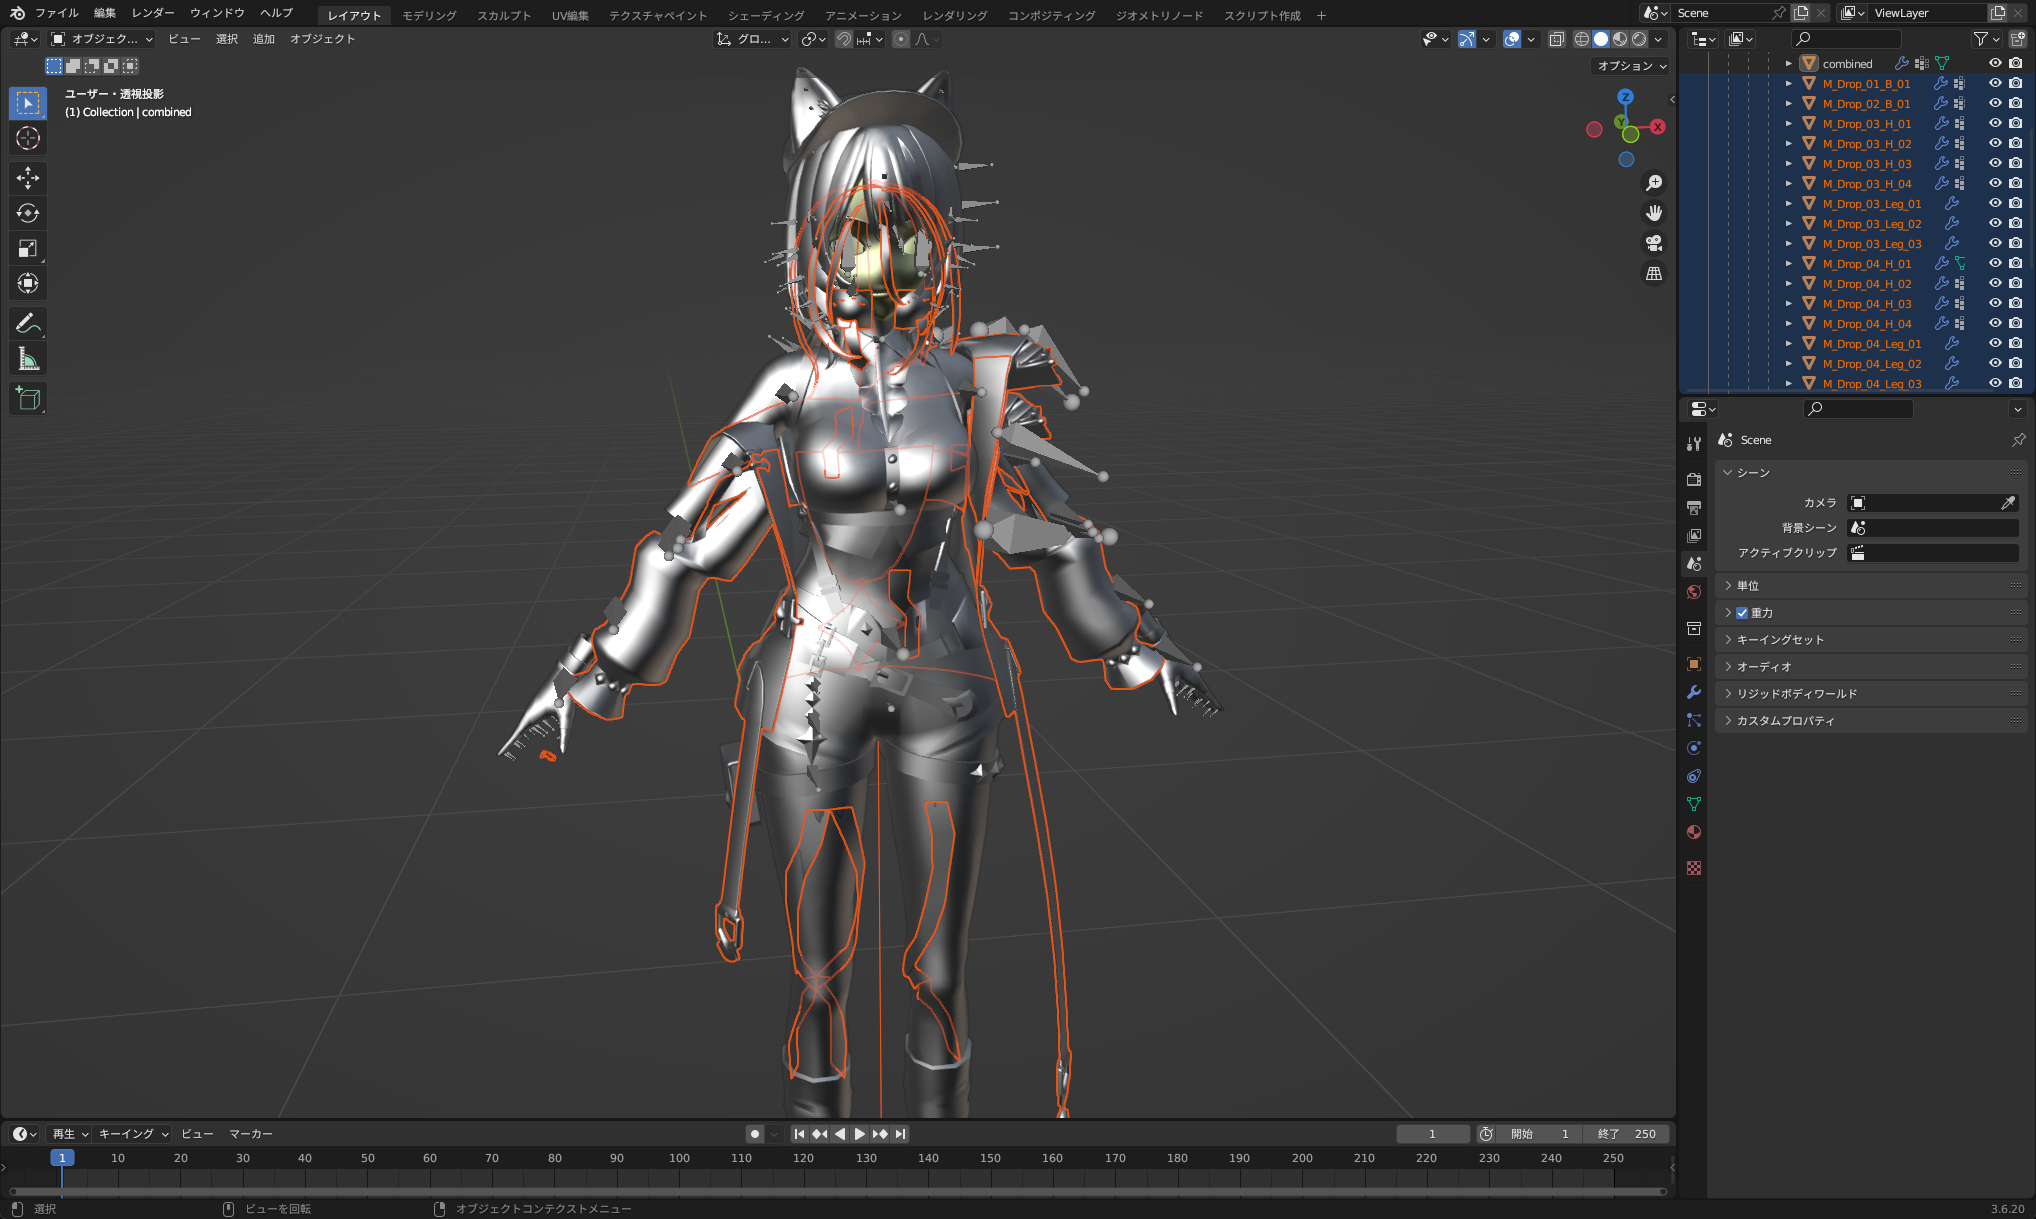Open the Physics properties tab
This screenshot has width=2036, height=1219.
tap(1694, 748)
